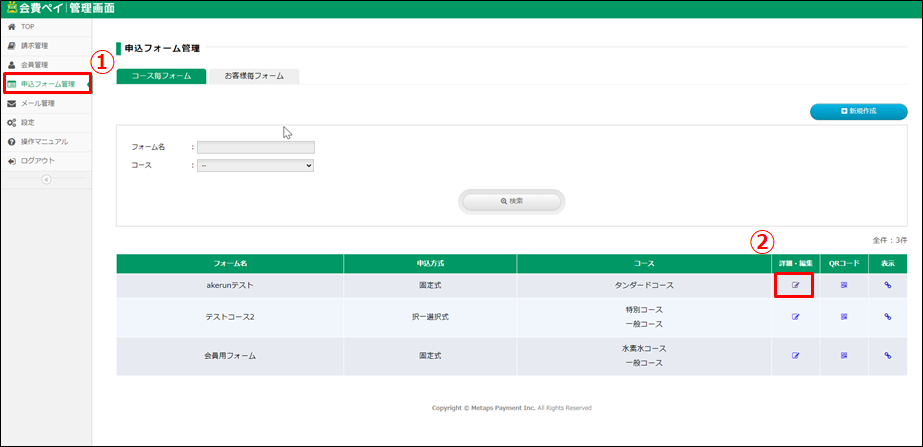Select the コース毎フォーム tab
923x447 pixels.
click(x=161, y=76)
